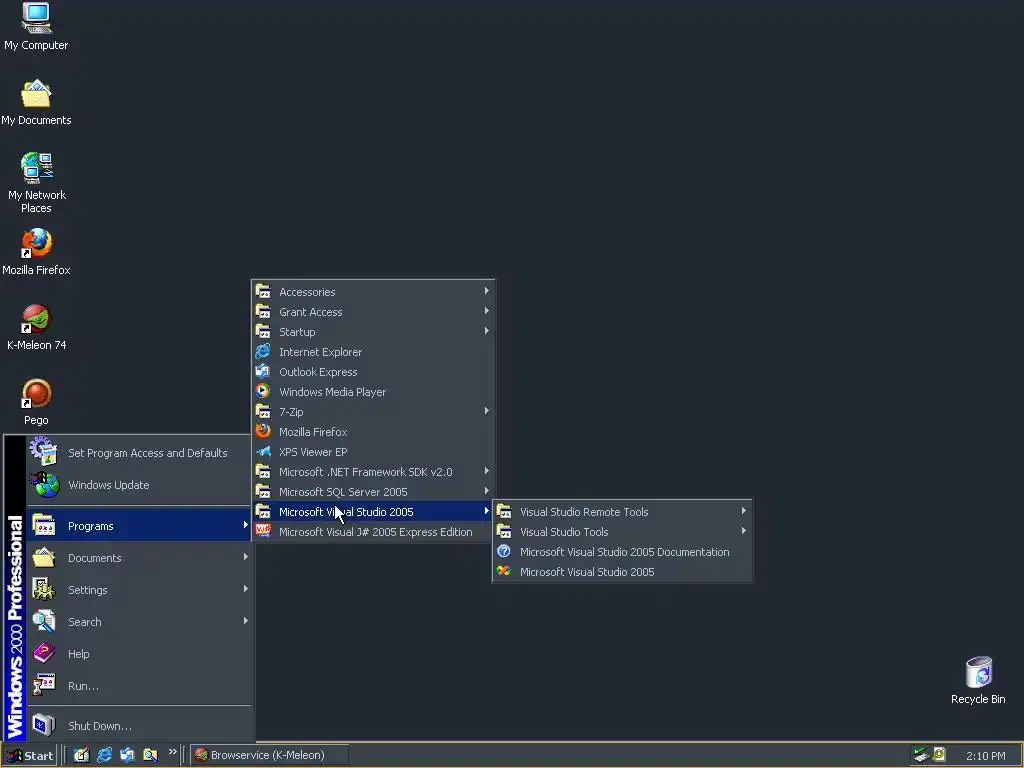This screenshot has height=768, width=1024.
Task: Expand the Programs entry in the Start menu
Action: coord(139,526)
